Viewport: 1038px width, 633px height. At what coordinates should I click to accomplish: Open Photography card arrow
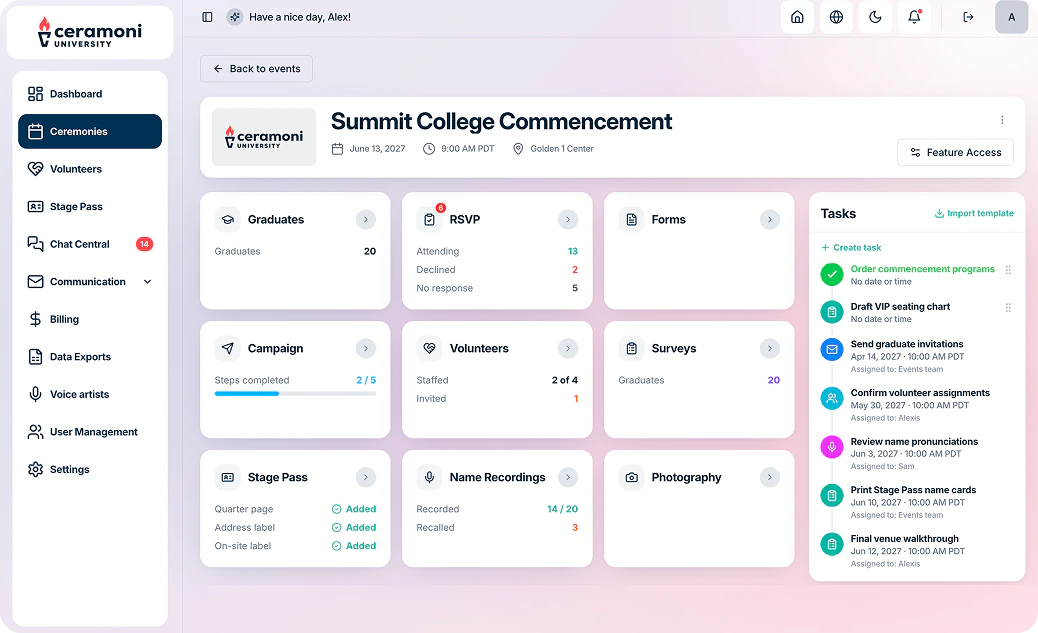click(x=769, y=477)
